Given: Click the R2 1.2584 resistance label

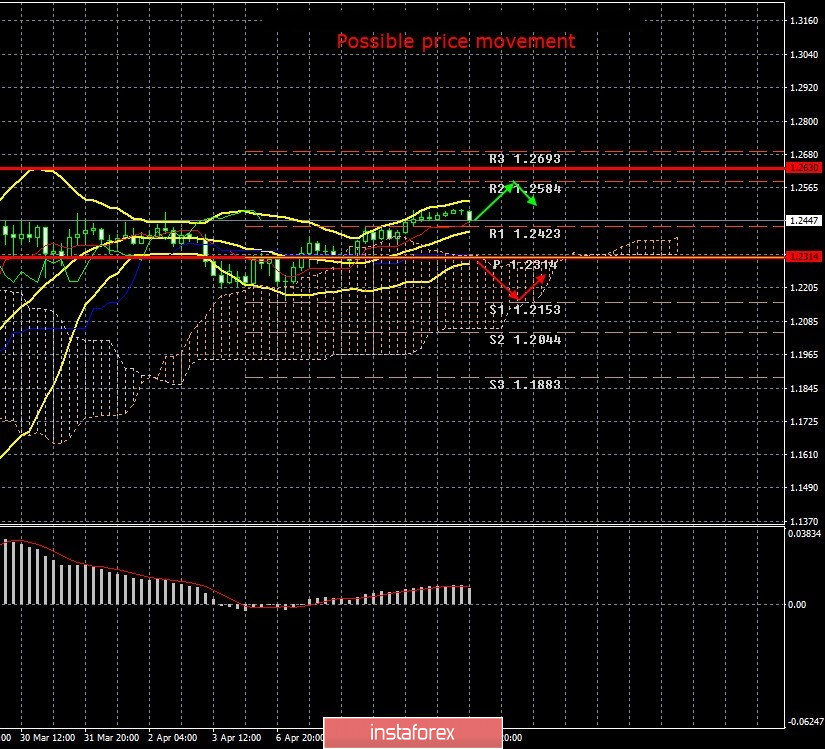Looking at the screenshot, I should tap(525, 189).
